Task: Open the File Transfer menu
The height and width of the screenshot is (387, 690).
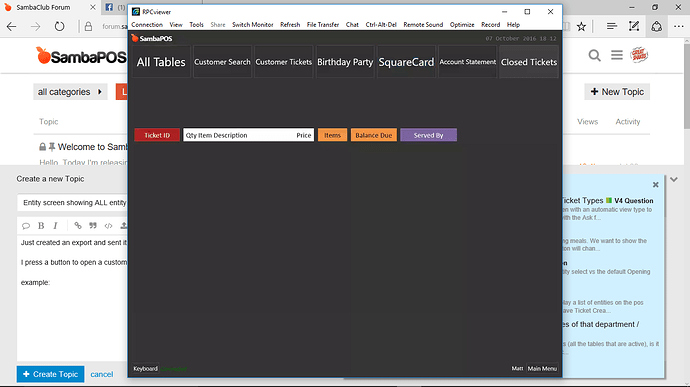Action: tap(323, 25)
